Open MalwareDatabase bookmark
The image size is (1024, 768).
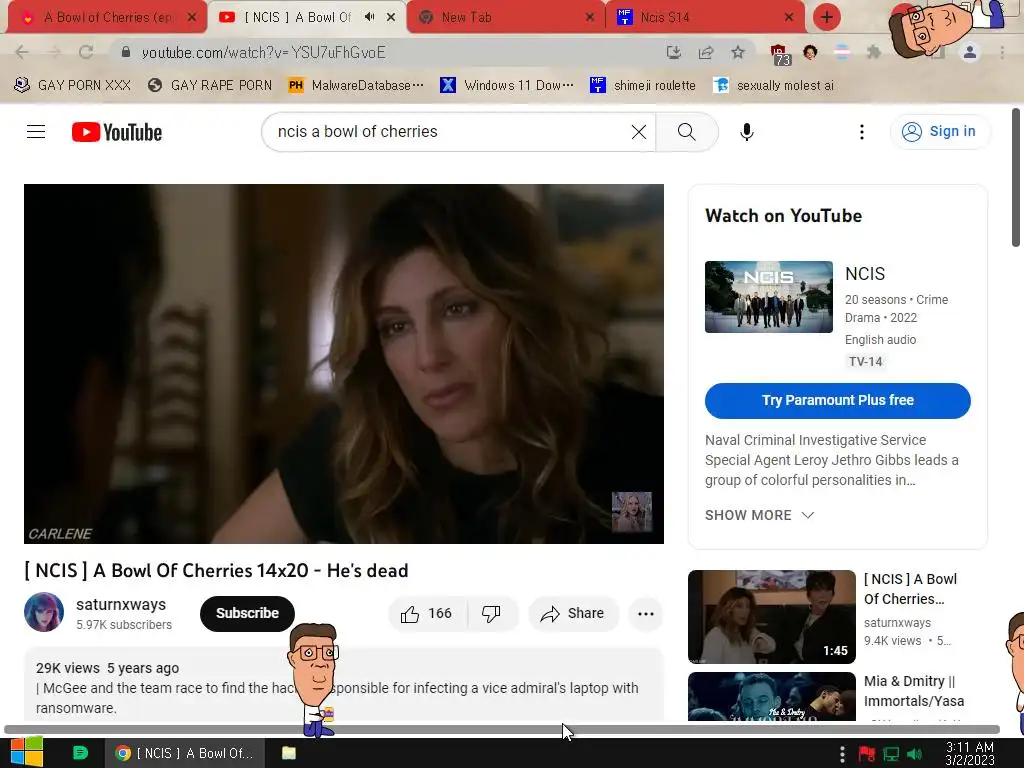pyautogui.click(x=356, y=86)
